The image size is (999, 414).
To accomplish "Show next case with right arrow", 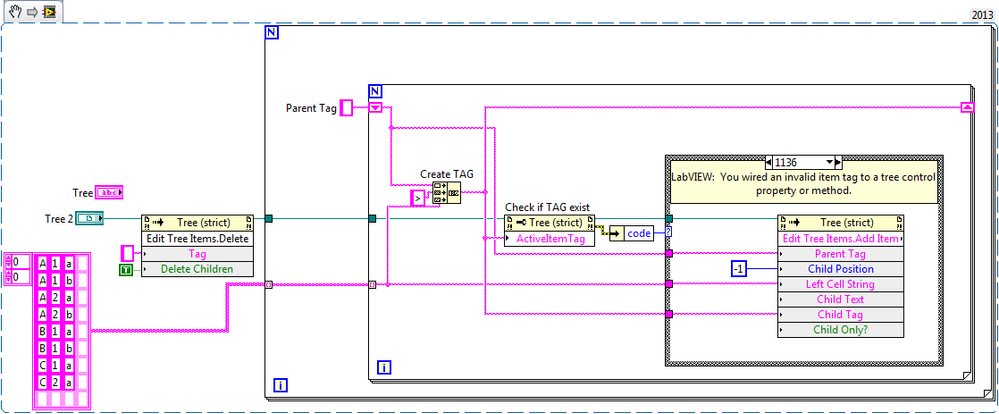I will pos(838,162).
